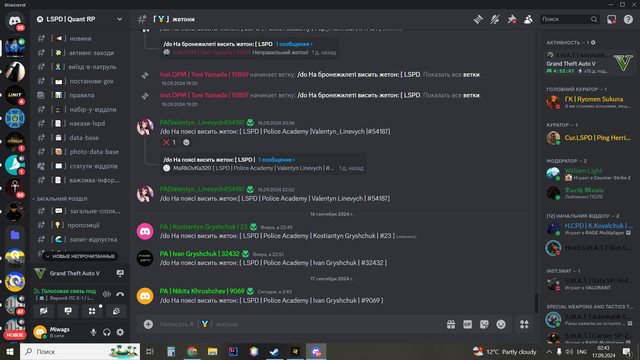The image size is (640, 360).
Task: Click the search field in header
Action: (x=570, y=19)
